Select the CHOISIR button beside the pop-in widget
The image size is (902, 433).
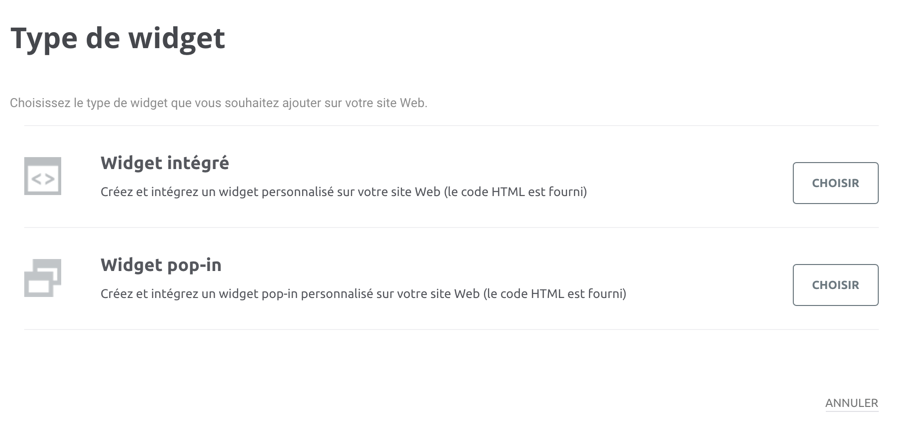pos(835,285)
